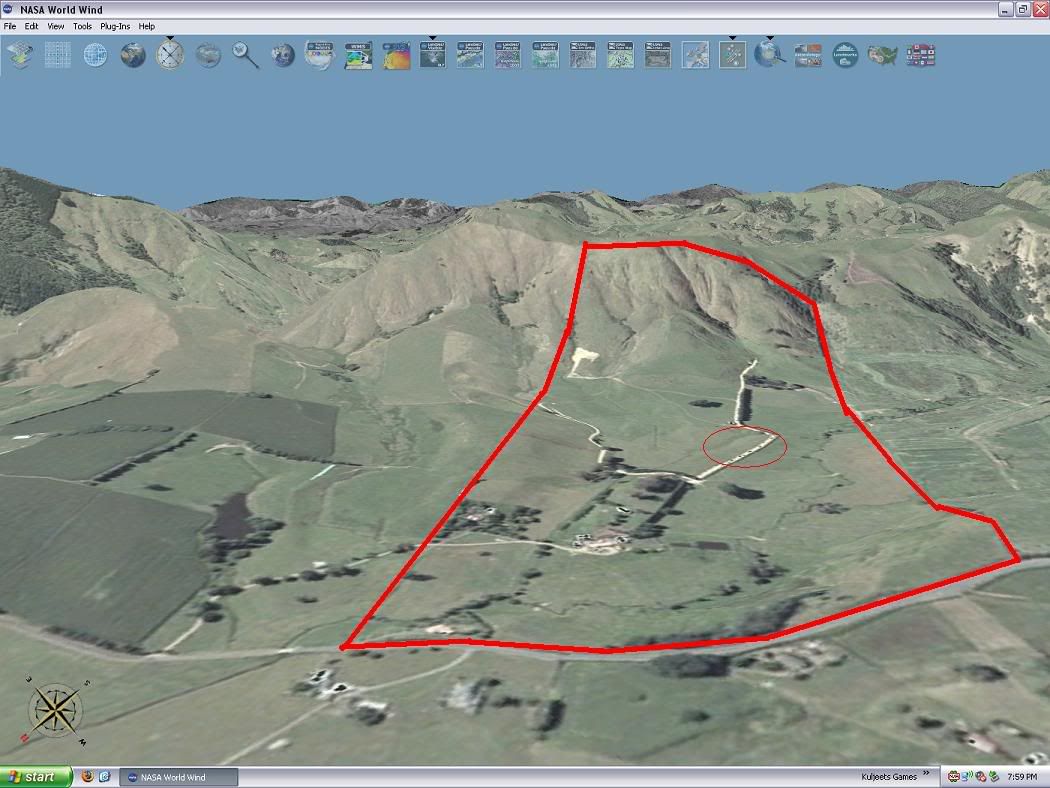Toggle the latitude/longitude grid globe icon

[96, 54]
